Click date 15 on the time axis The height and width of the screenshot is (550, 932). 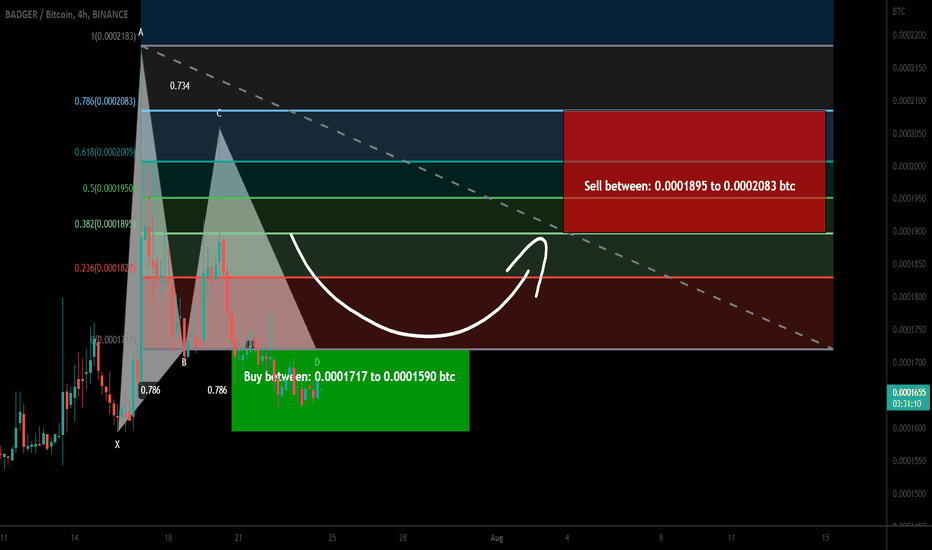[826, 538]
